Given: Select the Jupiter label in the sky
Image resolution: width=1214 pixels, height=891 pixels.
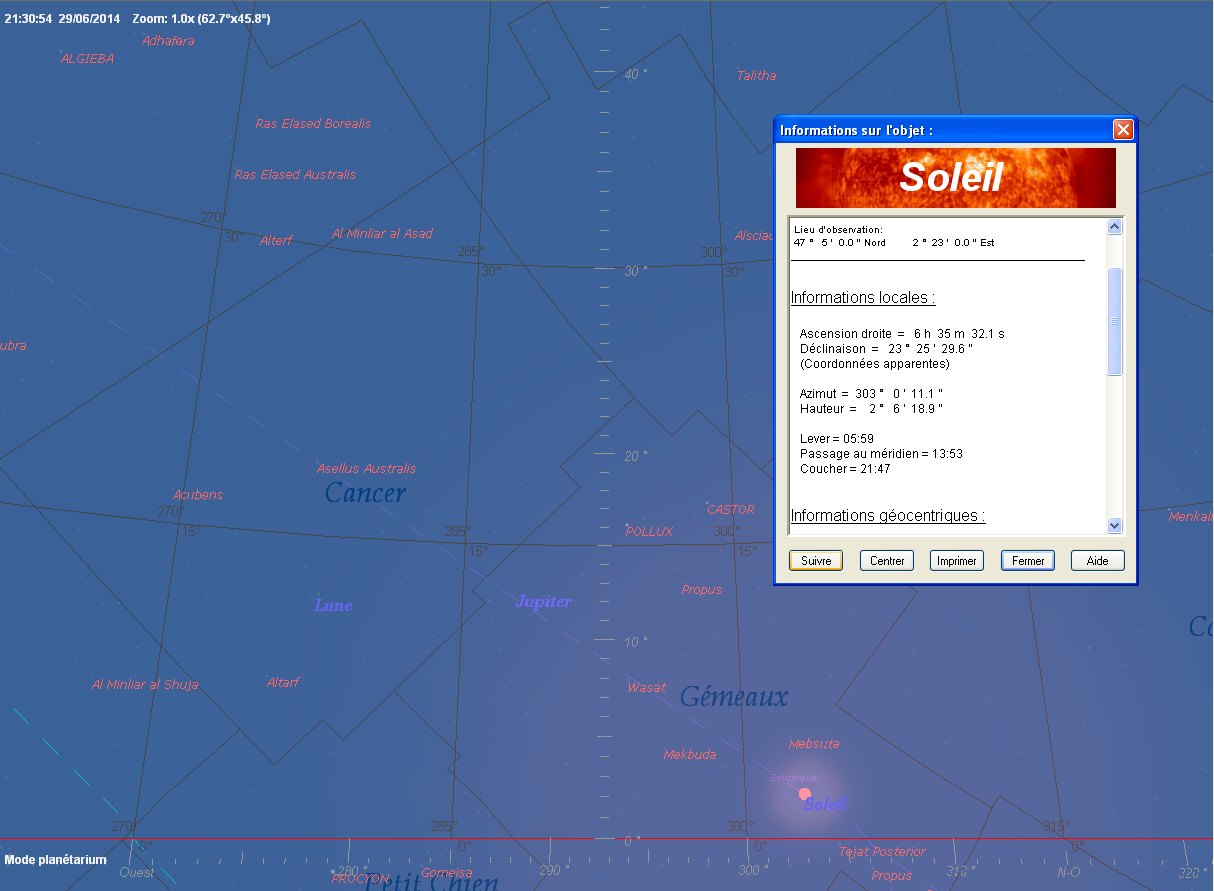Looking at the screenshot, I should click(543, 602).
